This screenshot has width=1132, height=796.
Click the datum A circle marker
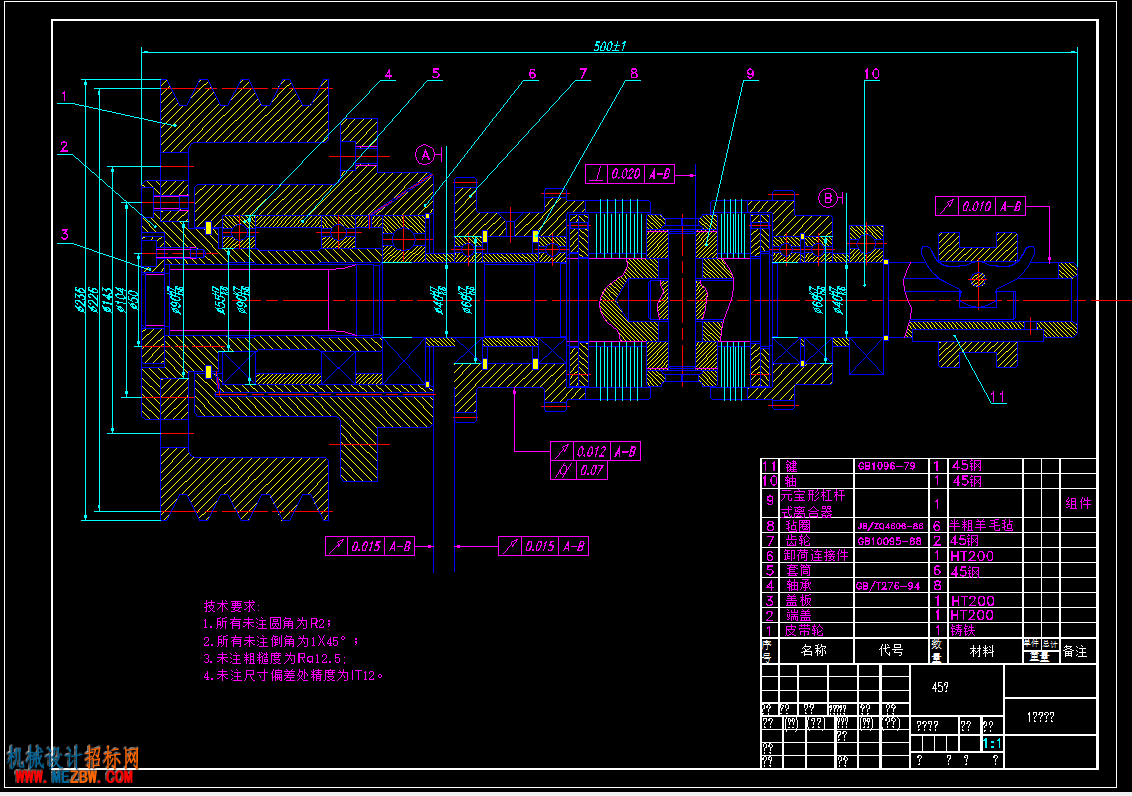(427, 155)
